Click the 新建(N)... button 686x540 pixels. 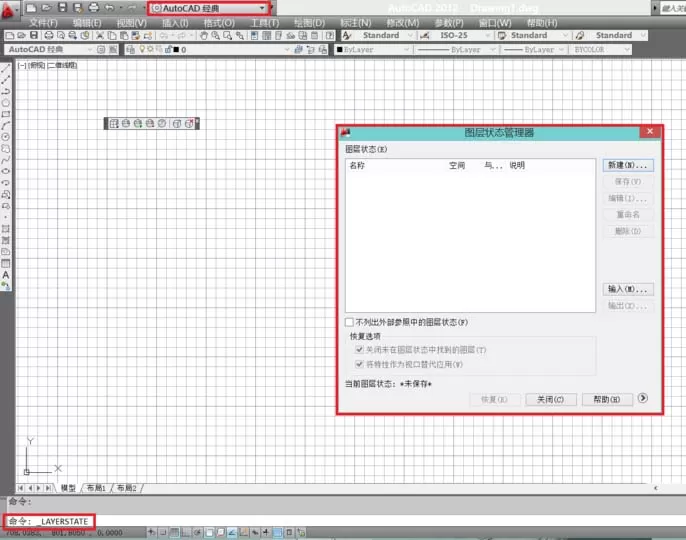click(x=628, y=165)
